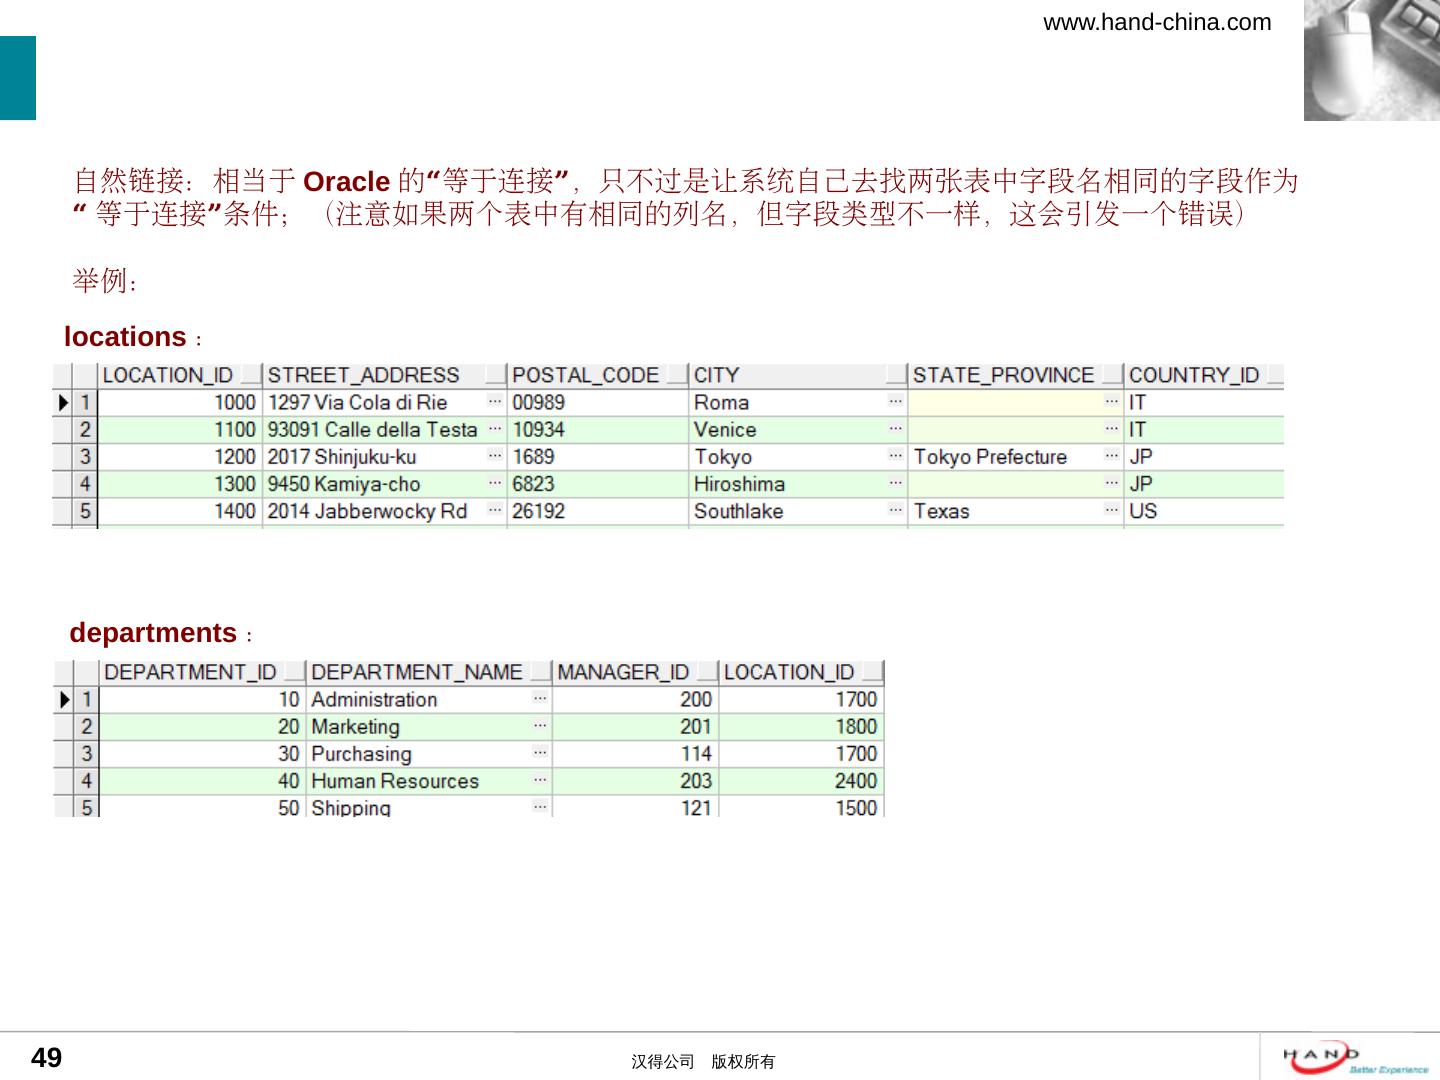This screenshot has height=1080, width=1440.
Task: Select row 3 of locations via its number
Action: tap(85, 456)
